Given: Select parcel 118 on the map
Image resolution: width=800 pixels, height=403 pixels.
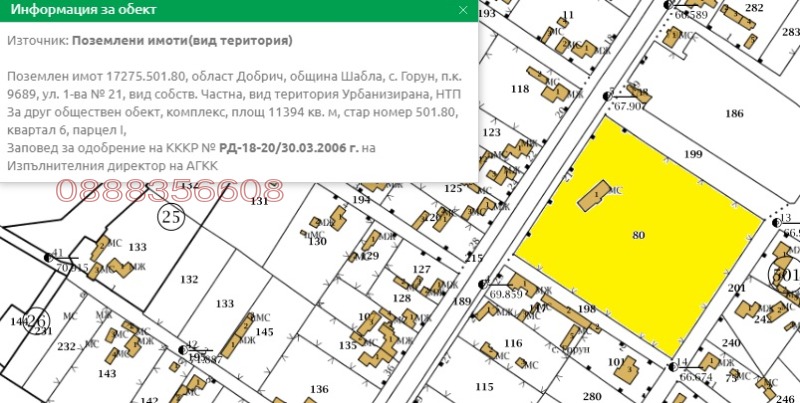Looking at the screenshot, I should pyautogui.click(x=519, y=90).
